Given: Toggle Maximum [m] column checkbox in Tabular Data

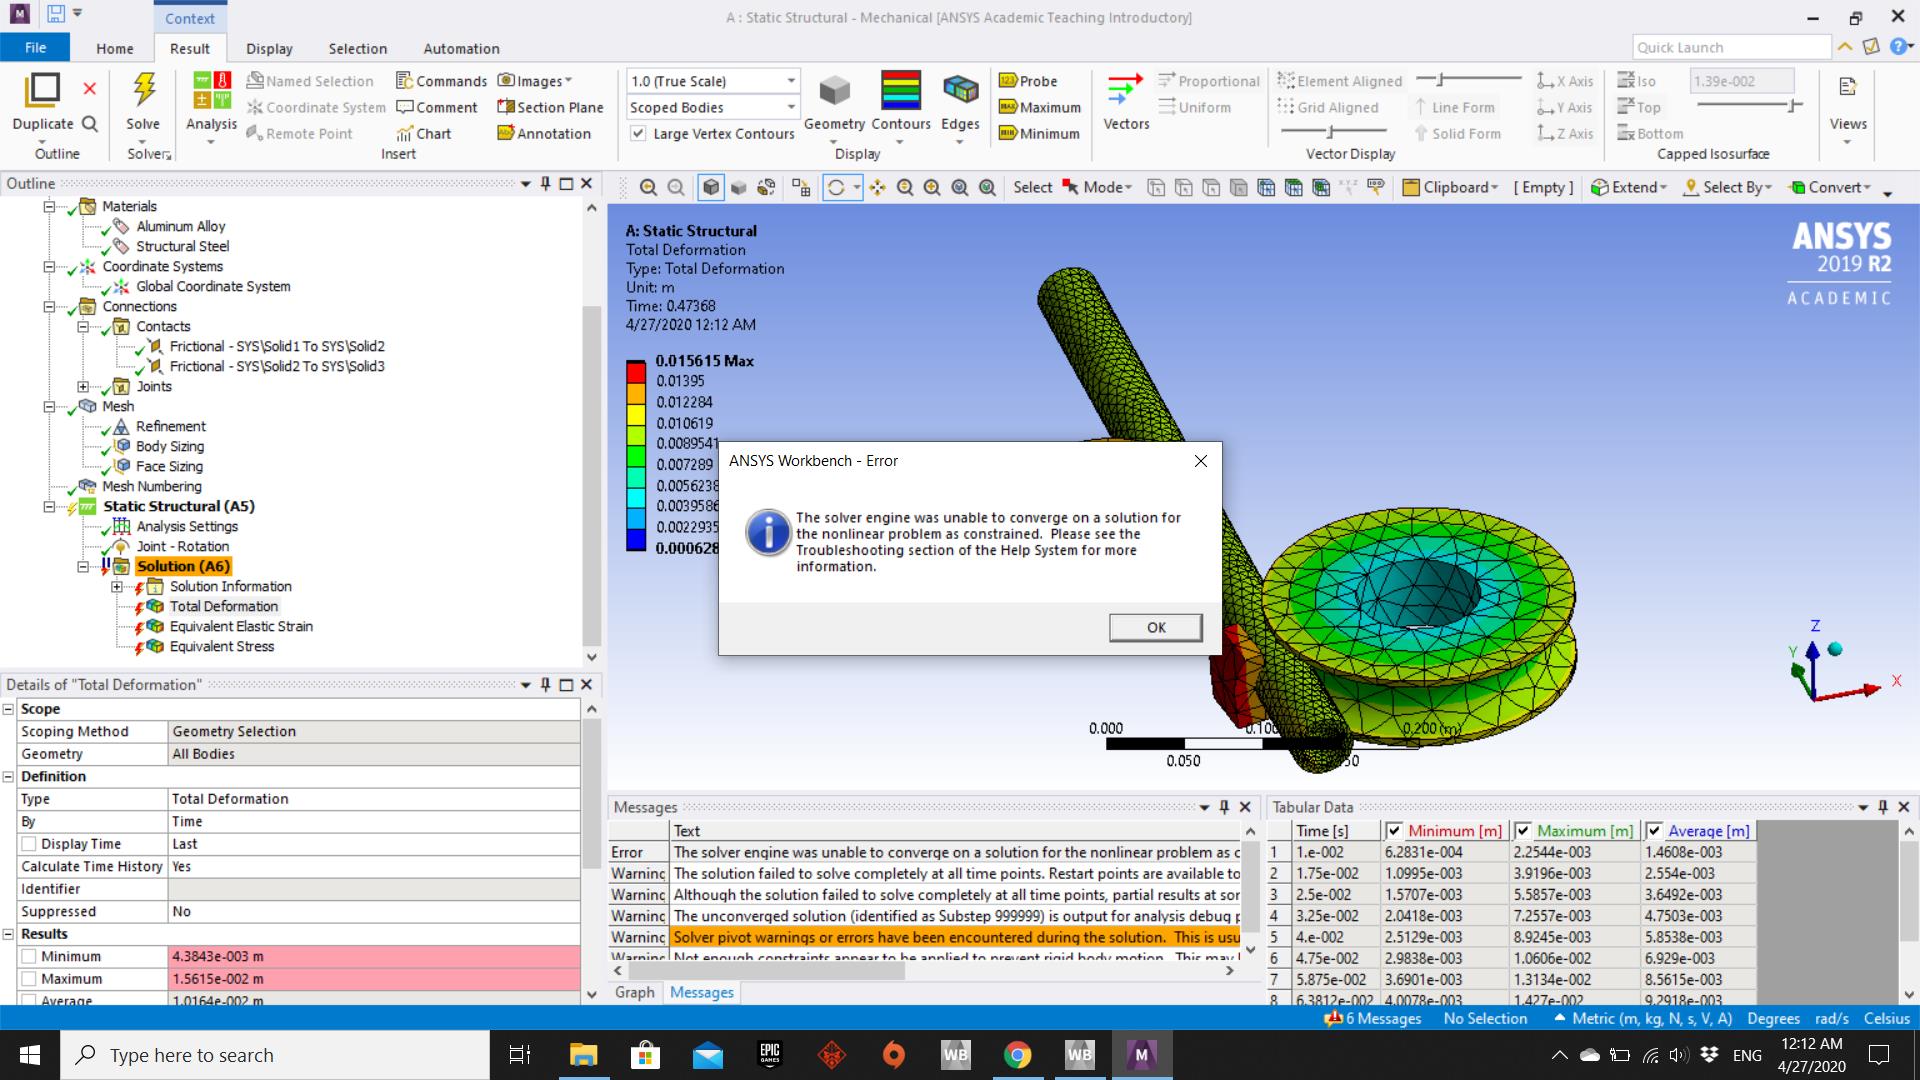Looking at the screenshot, I should 1523,831.
